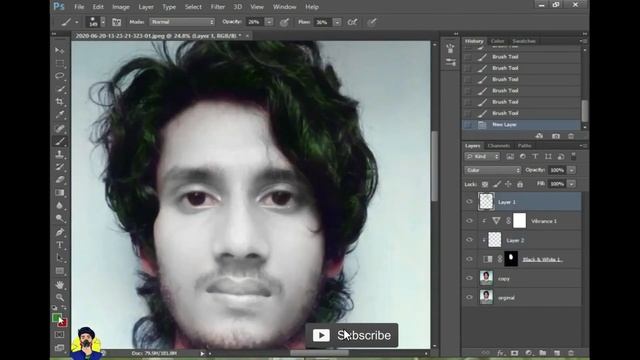Hide Layer 2 visibility eye
This screenshot has height=360, width=640.
coord(469,240)
